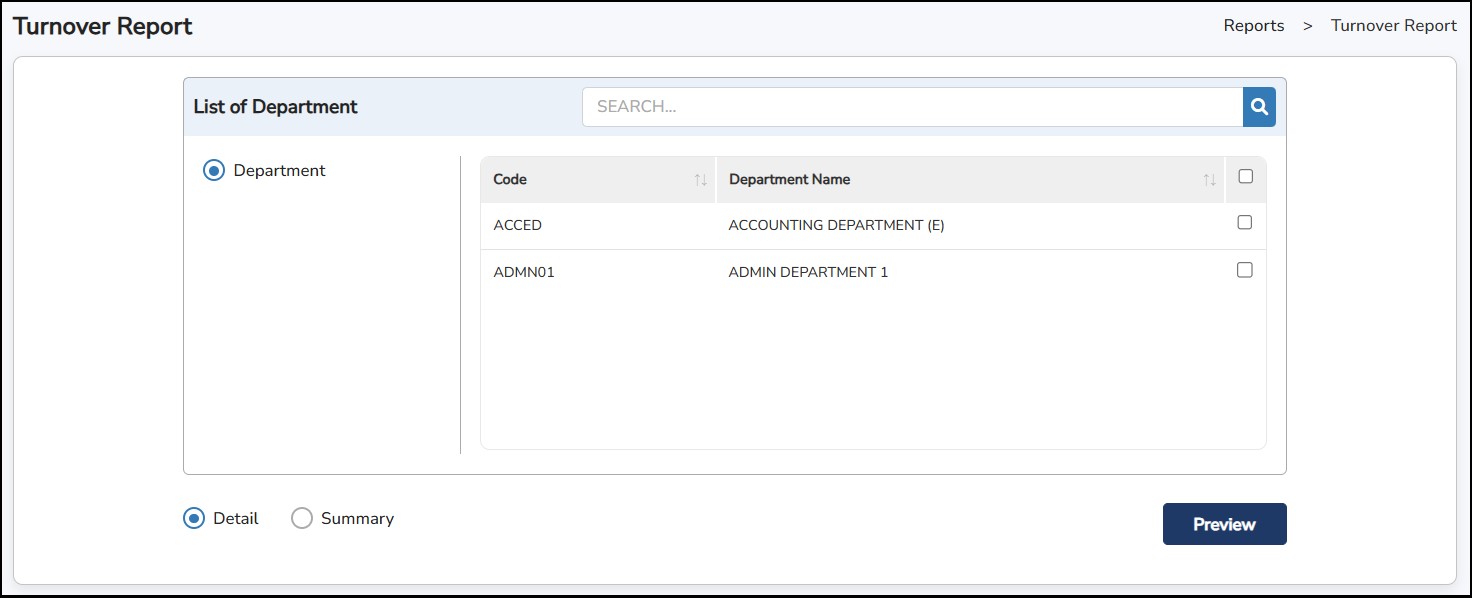Click the ACCOUNTING DEPARTMENT (E) name cell
This screenshot has height=598, width=1472.
(836, 226)
